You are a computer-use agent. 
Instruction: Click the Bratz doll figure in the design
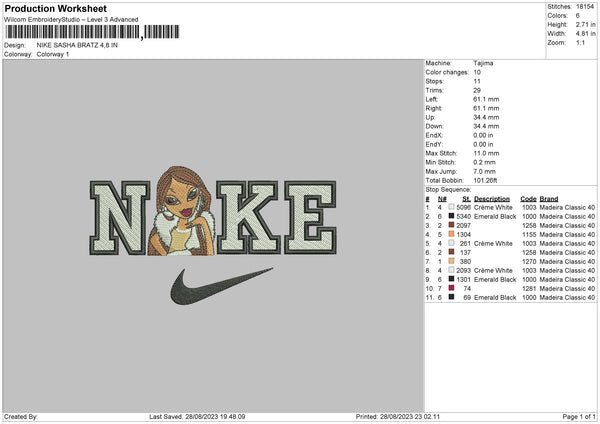182,211
